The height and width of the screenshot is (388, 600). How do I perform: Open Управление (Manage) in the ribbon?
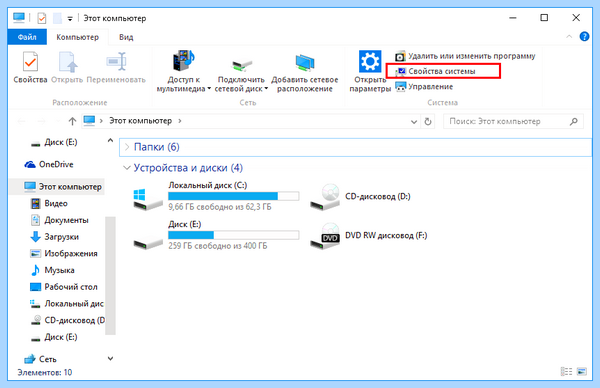click(424, 86)
